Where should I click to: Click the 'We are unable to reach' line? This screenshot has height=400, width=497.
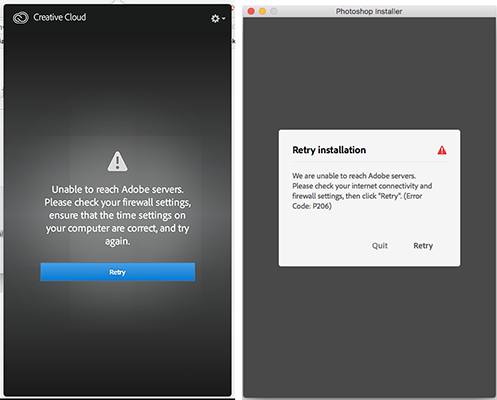354,176
